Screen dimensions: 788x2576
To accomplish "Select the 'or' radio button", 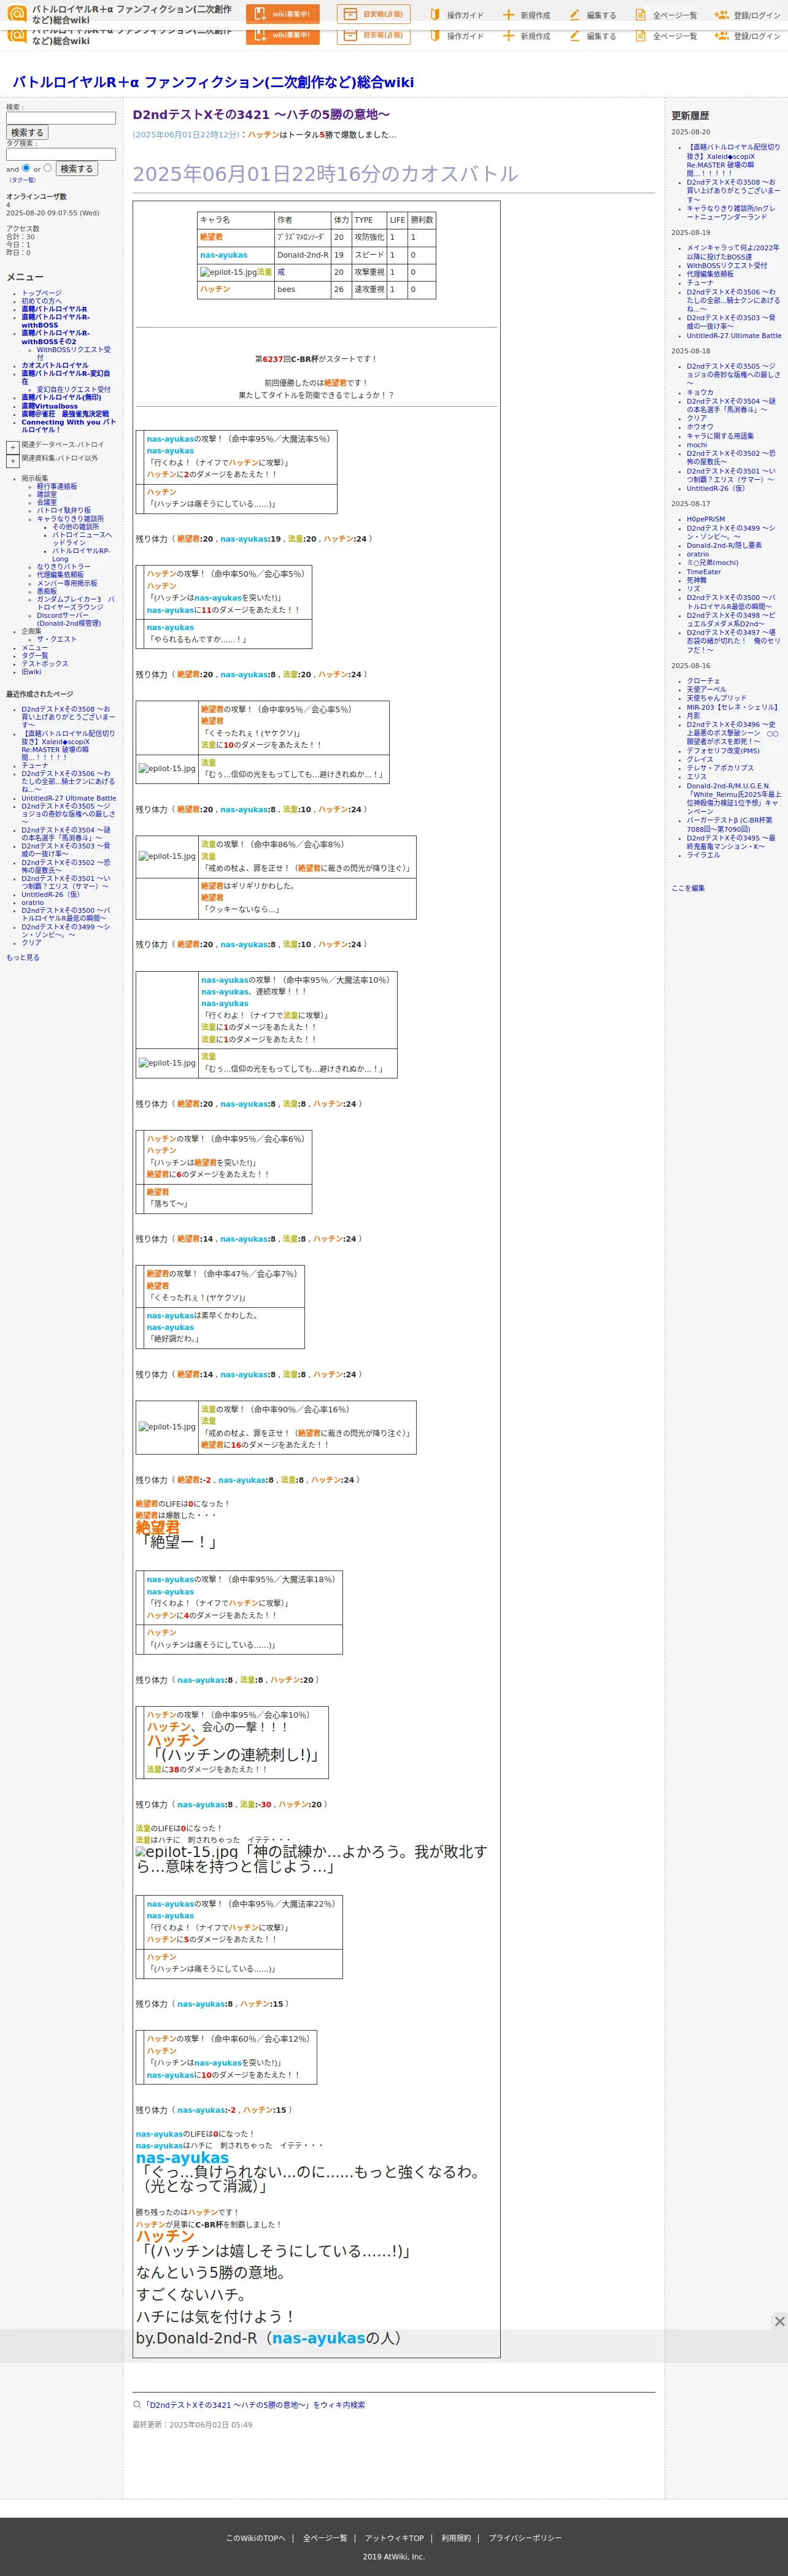I will tap(47, 168).
